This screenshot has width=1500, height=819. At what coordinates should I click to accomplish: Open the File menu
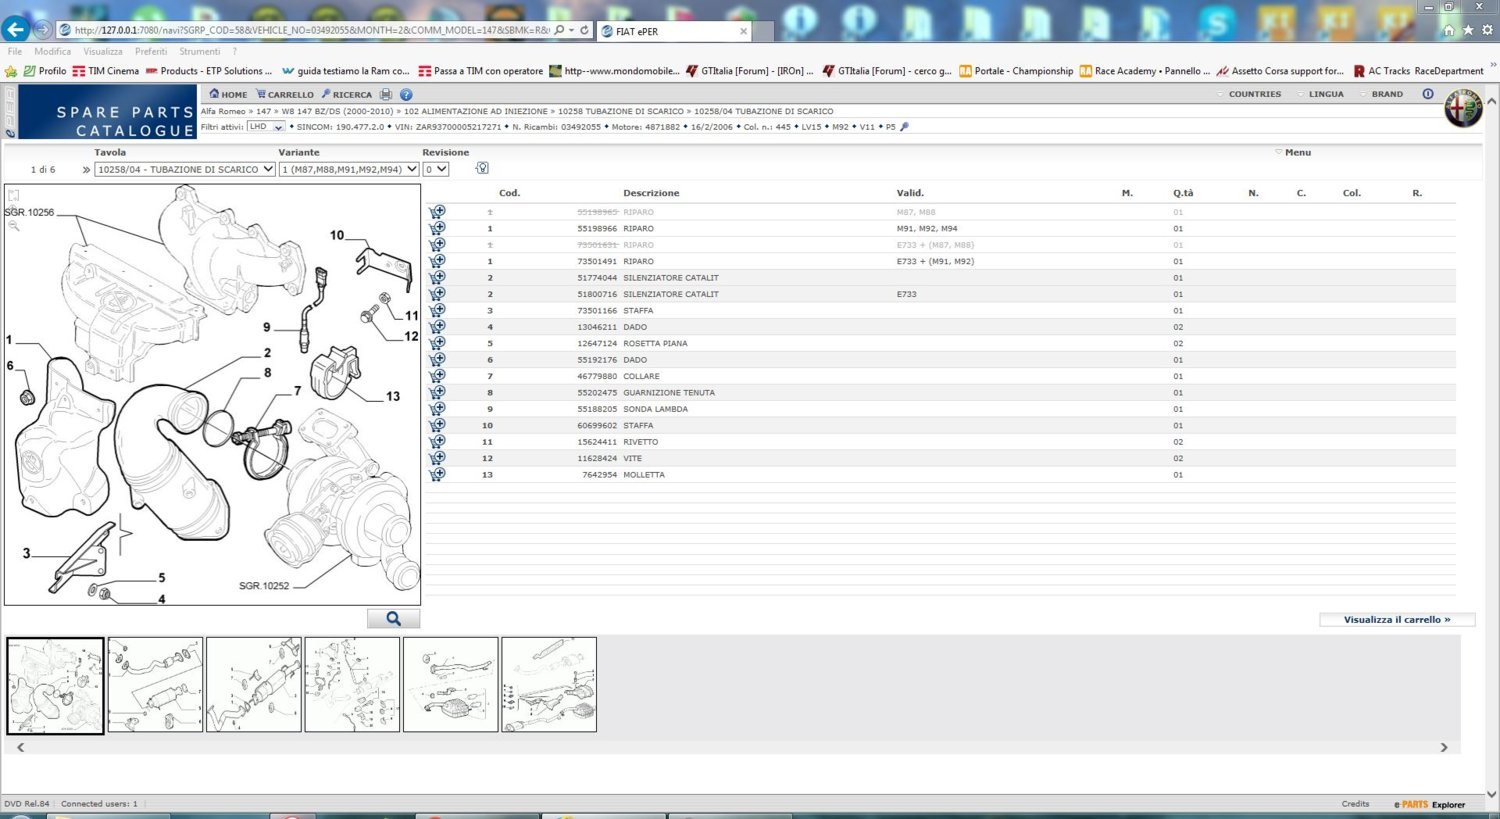click(15, 51)
